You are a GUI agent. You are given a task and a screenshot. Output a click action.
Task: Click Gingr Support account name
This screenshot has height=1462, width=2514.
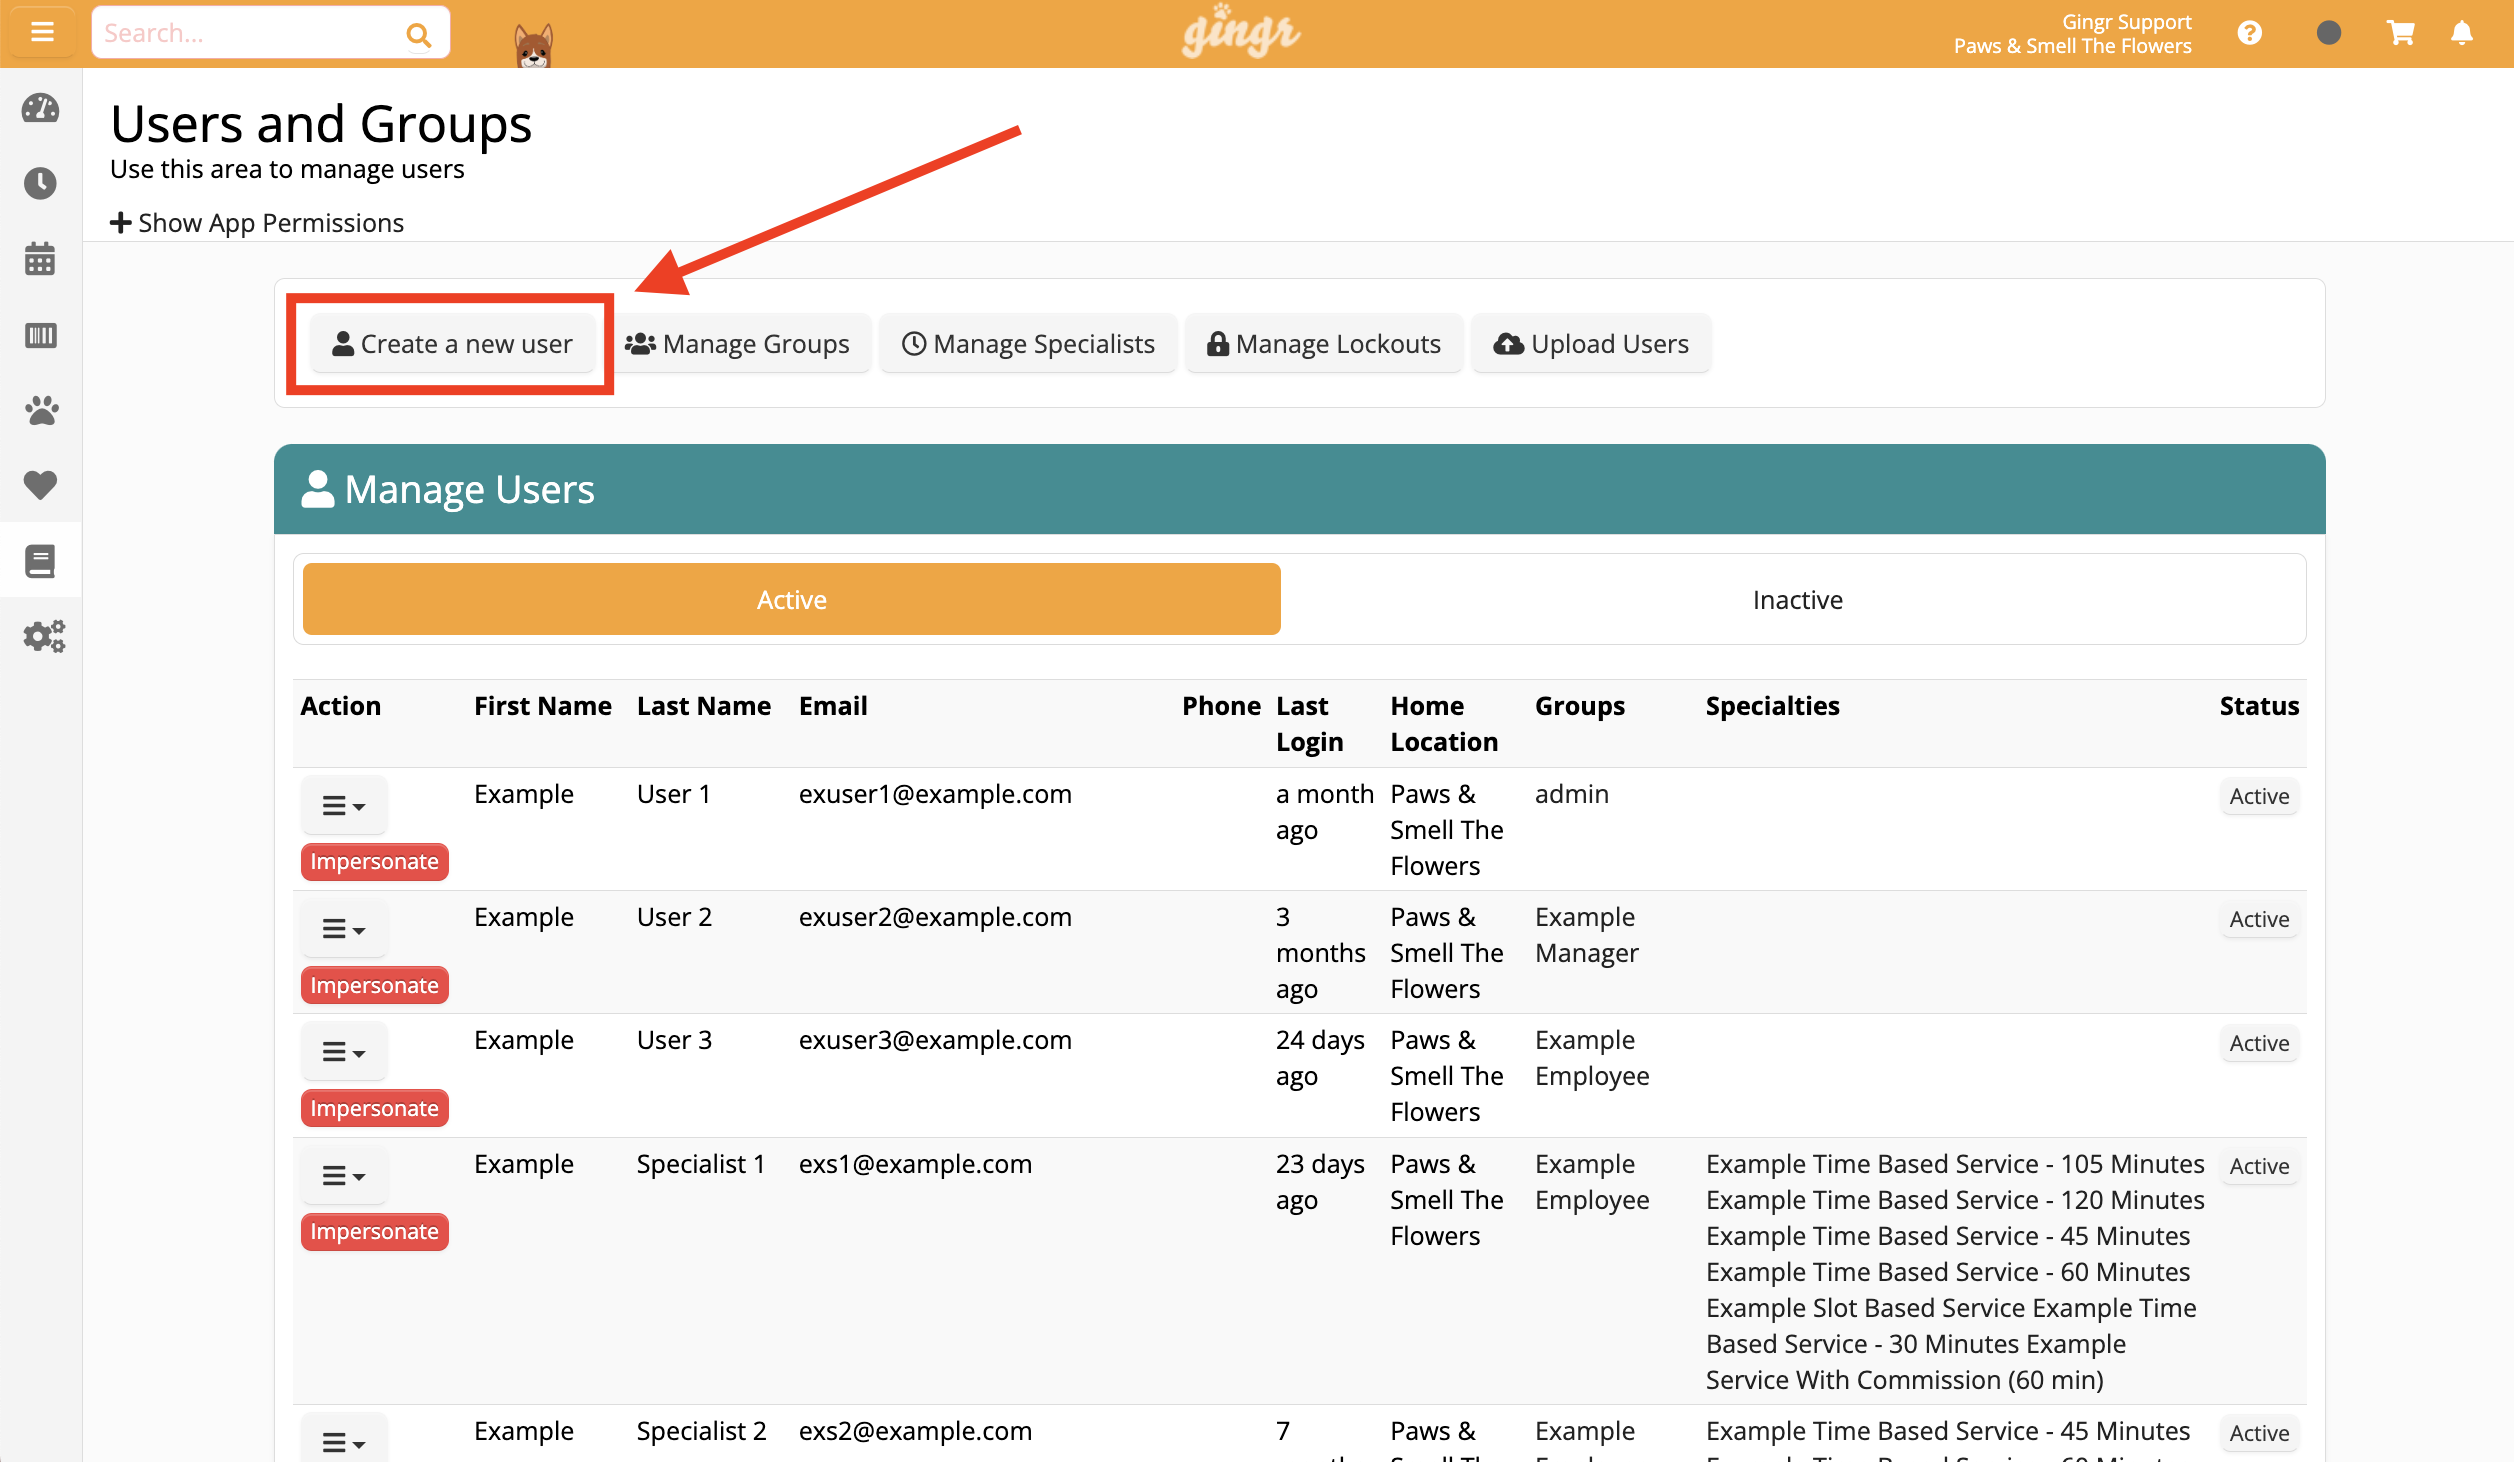point(2126,22)
